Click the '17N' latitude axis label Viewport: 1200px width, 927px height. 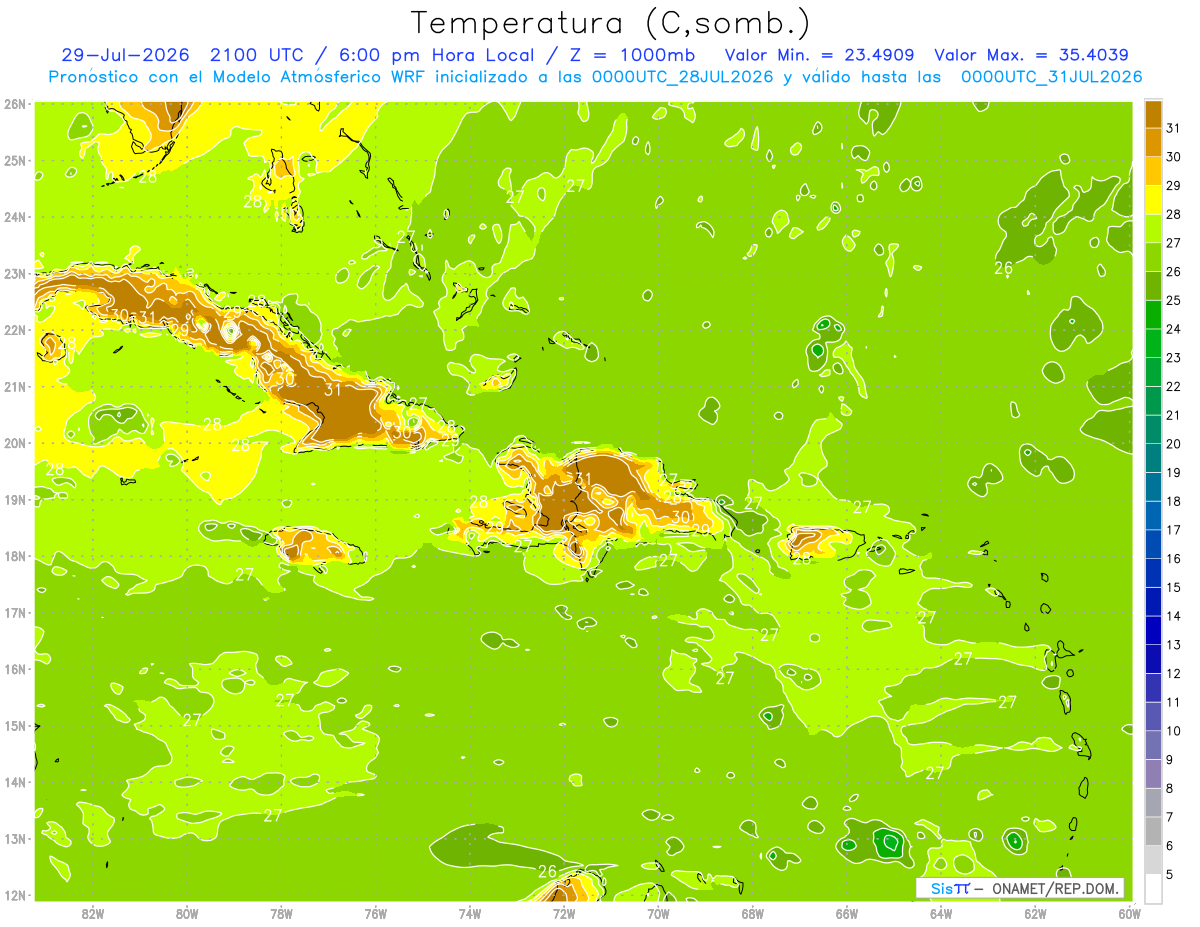pos(14,612)
